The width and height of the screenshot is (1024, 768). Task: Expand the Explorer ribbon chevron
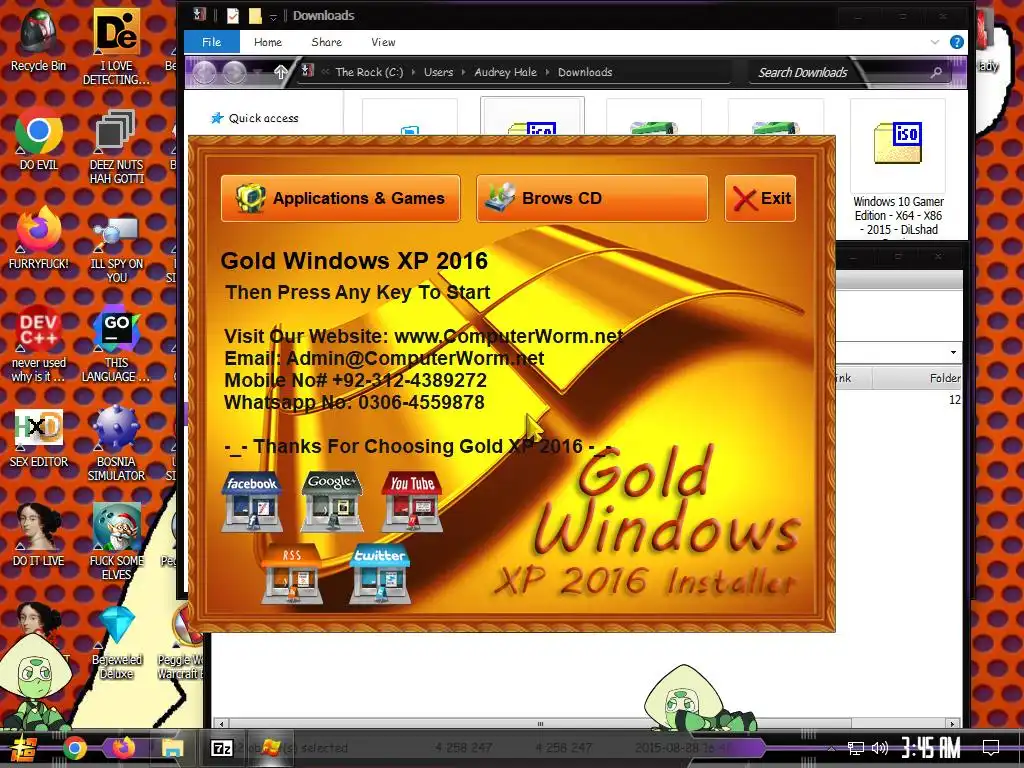tap(935, 42)
